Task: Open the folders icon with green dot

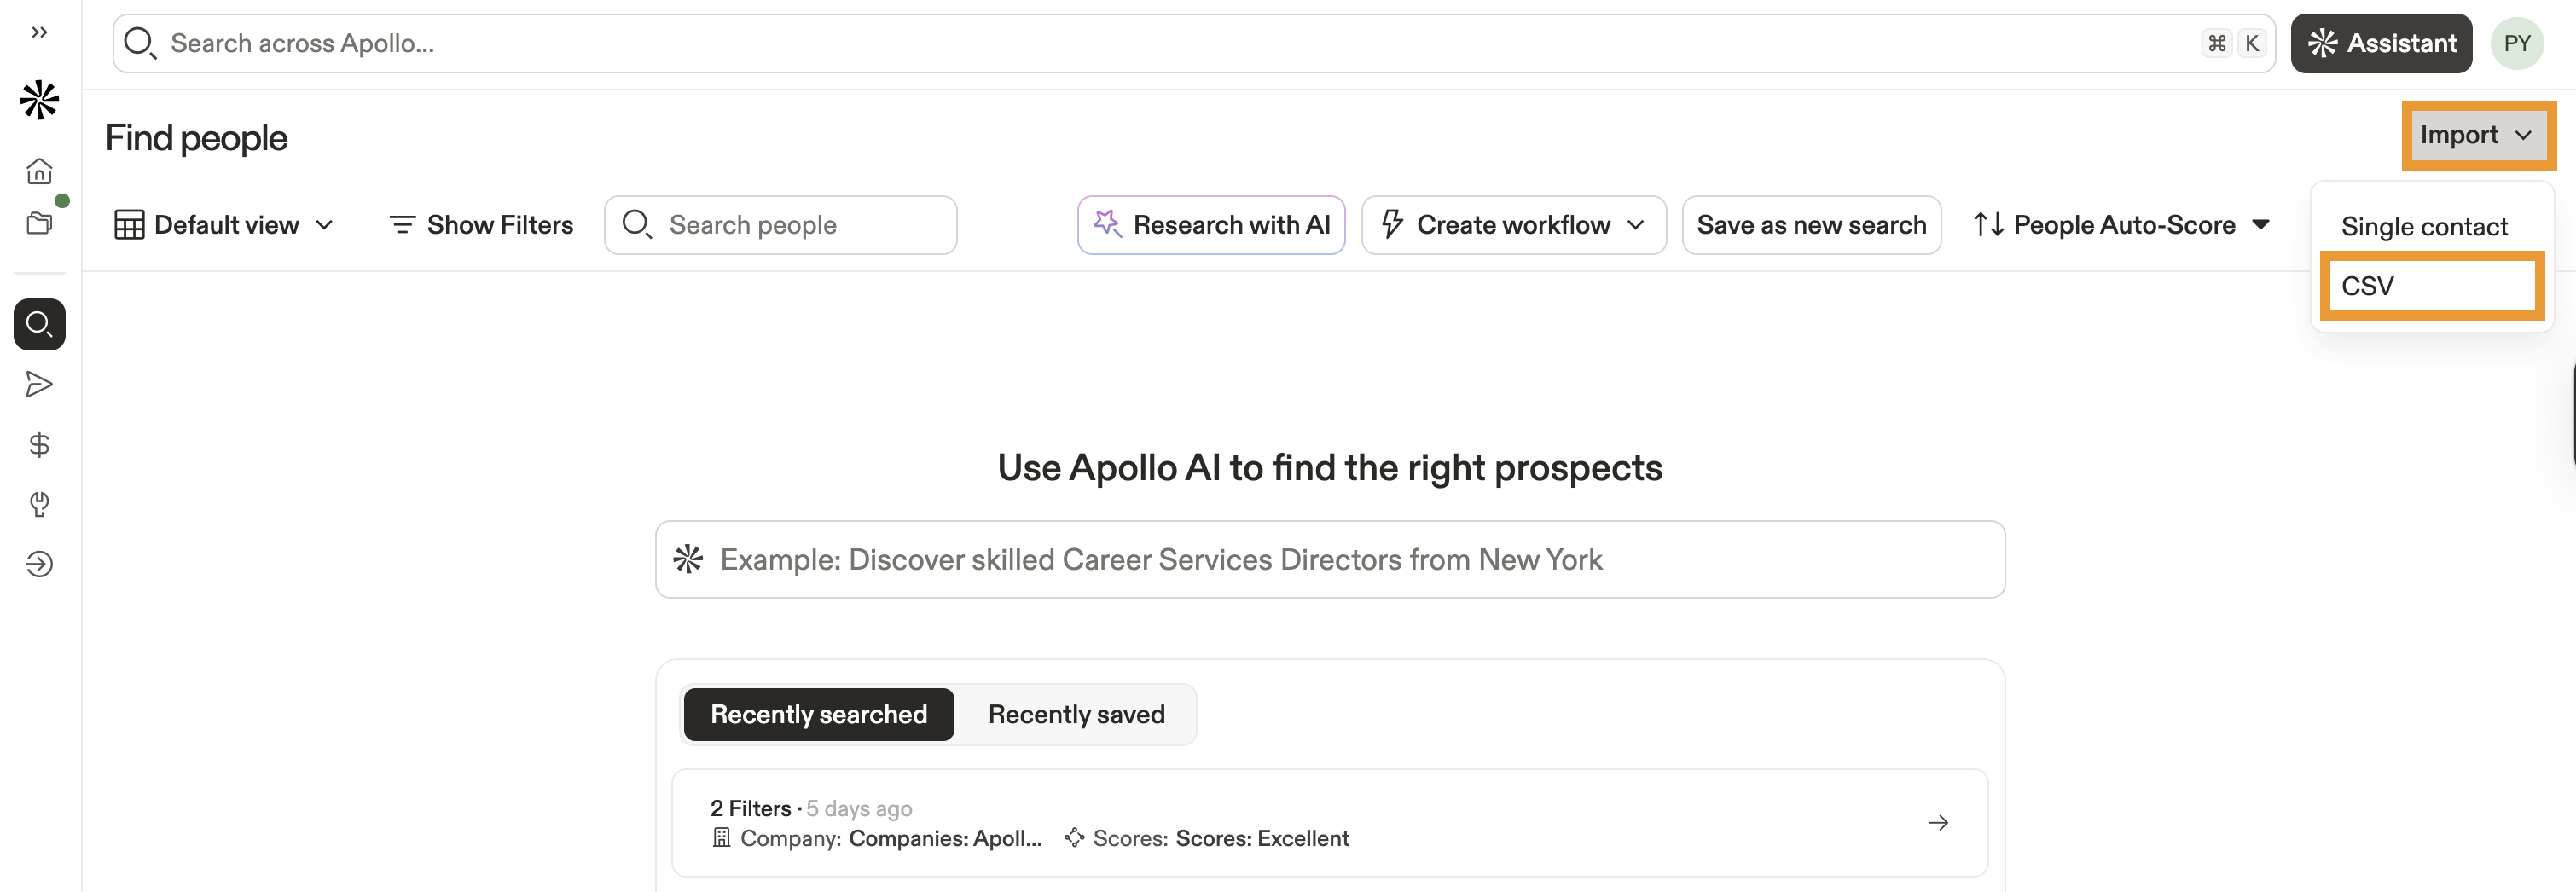Action: [39, 223]
